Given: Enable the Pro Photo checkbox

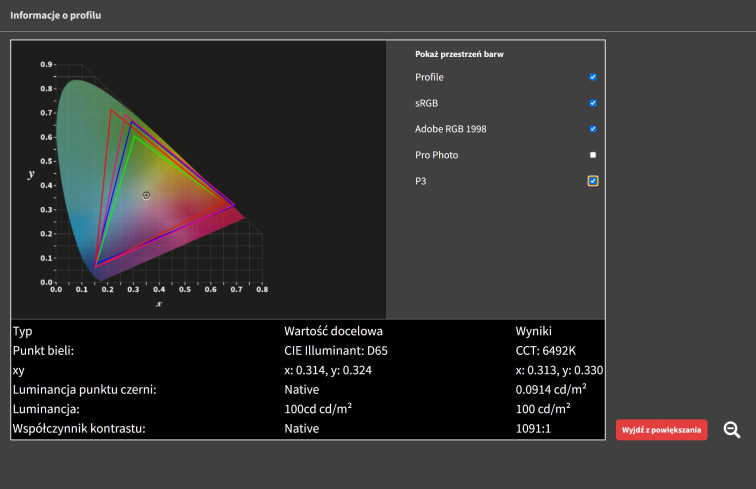Looking at the screenshot, I should (593, 155).
